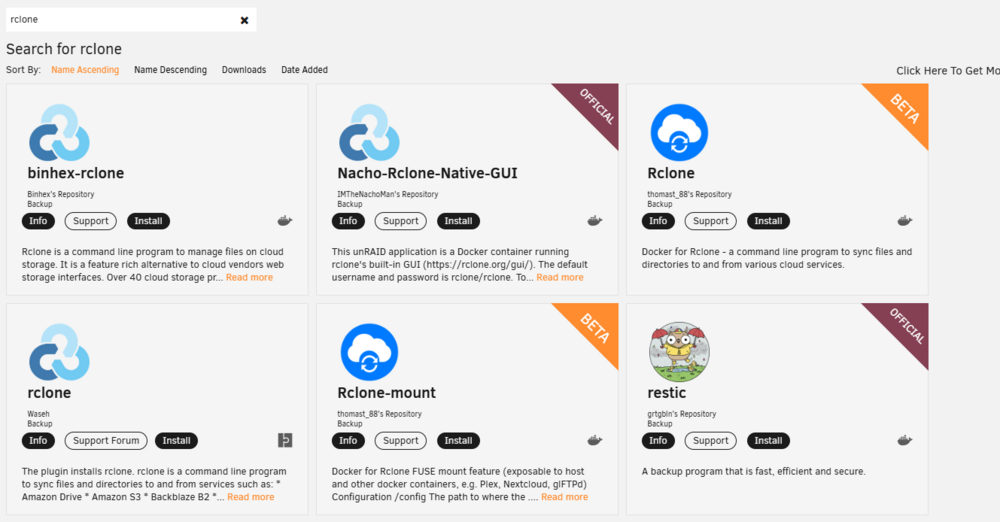Click the Docker whale icon on binhex-rclone card

click(284, 221)
